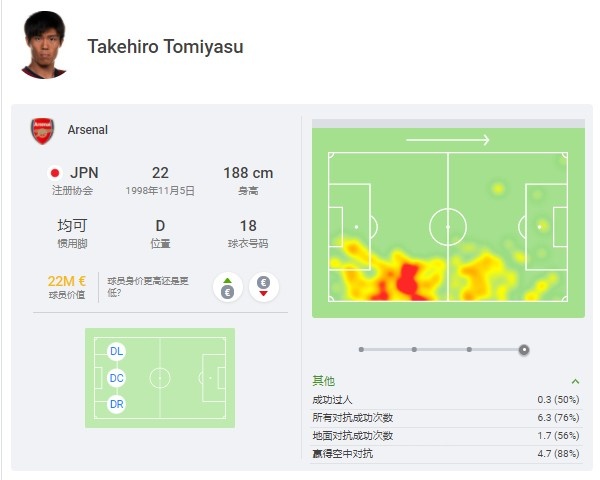Image resolution: width=600 pixels, height=480 pixels.
Task: Vote player value lower with red arrow
Action: click(x=263, y=287)
